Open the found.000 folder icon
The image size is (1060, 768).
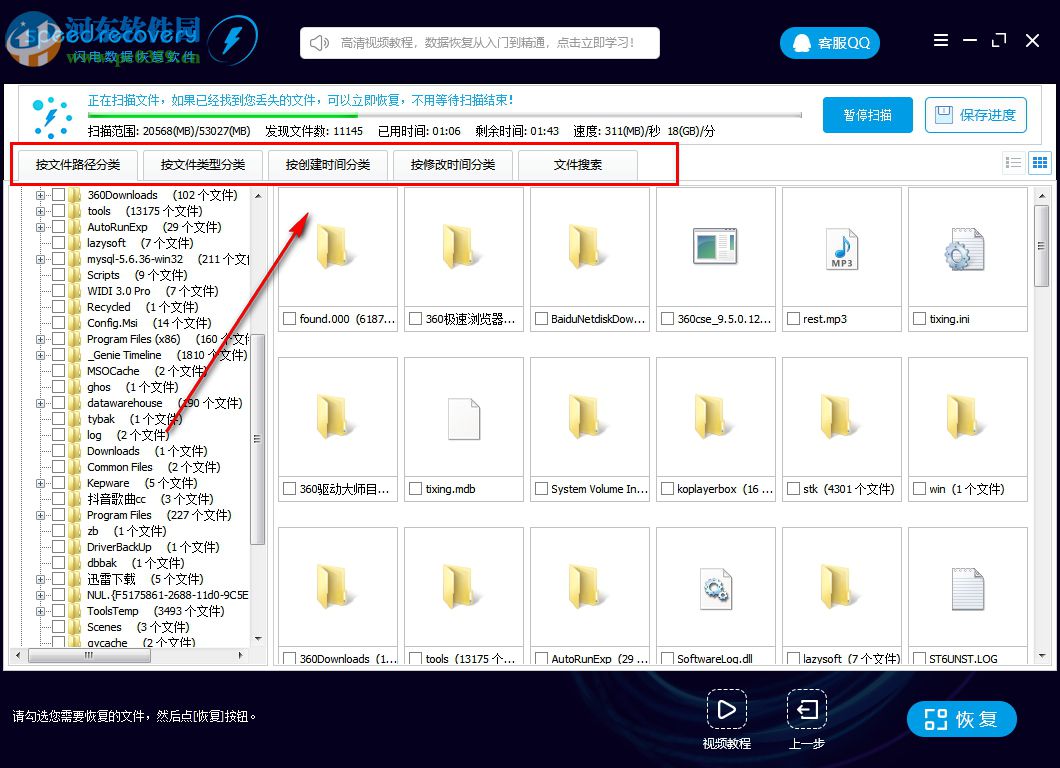click(333, 247)
